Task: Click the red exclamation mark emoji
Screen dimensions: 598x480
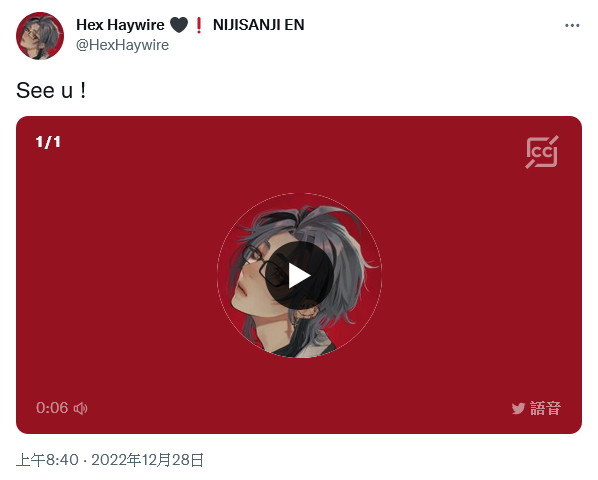Action: 198,25
